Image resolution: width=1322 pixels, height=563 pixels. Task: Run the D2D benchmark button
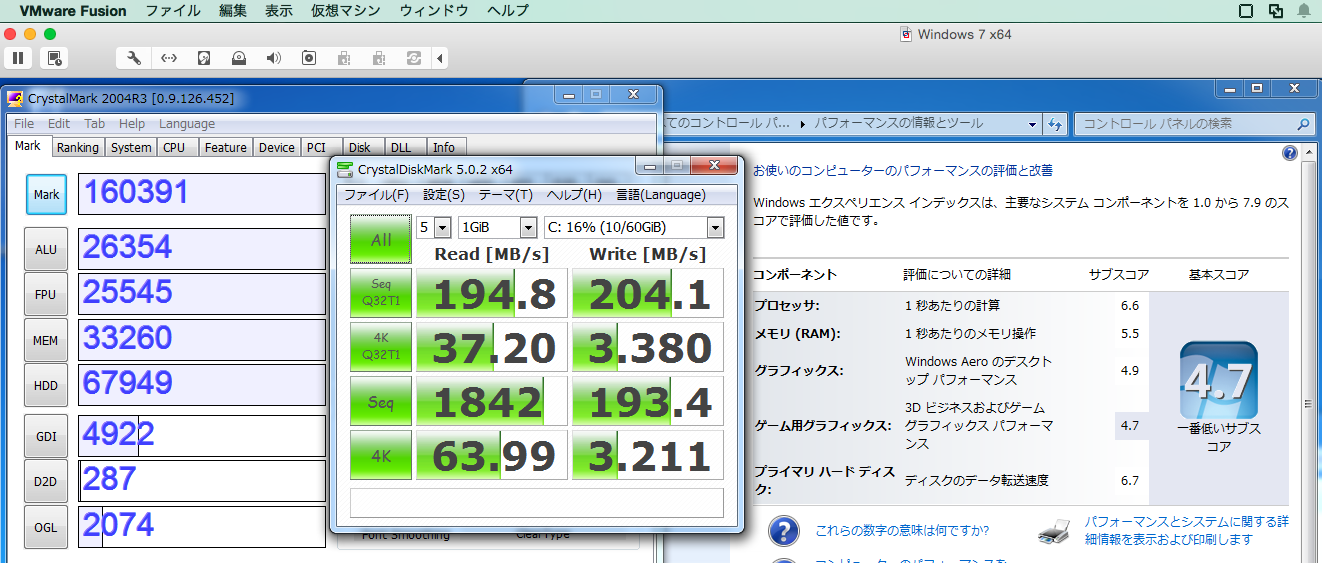click(x=46, y=481)
